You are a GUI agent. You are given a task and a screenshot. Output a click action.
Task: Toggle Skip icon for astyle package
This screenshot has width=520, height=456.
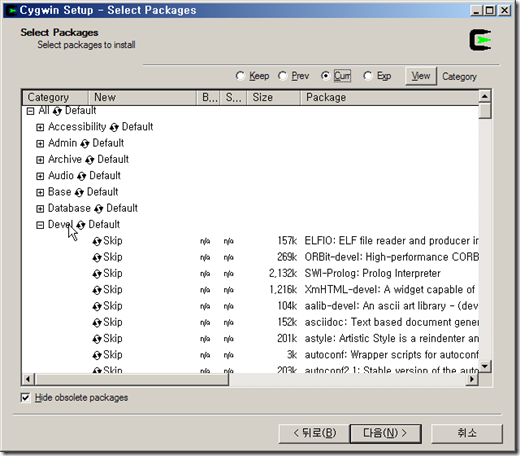[97, 339]
